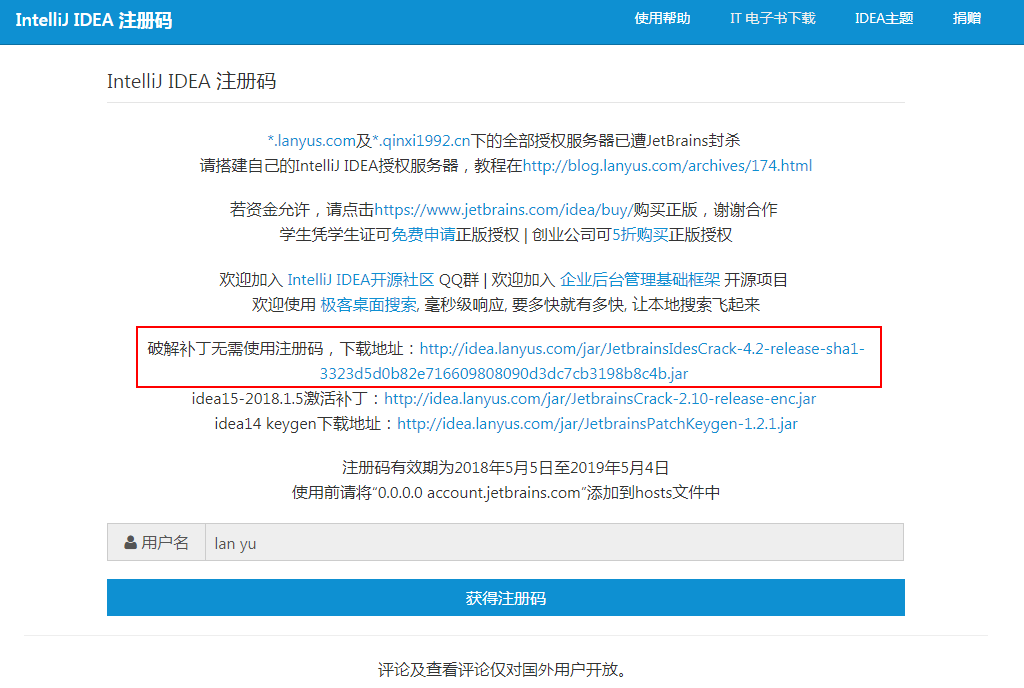
Task: Download JetbrainsPatchKeygen-1.2.1.jar link
Action: [x=598, y=424]
